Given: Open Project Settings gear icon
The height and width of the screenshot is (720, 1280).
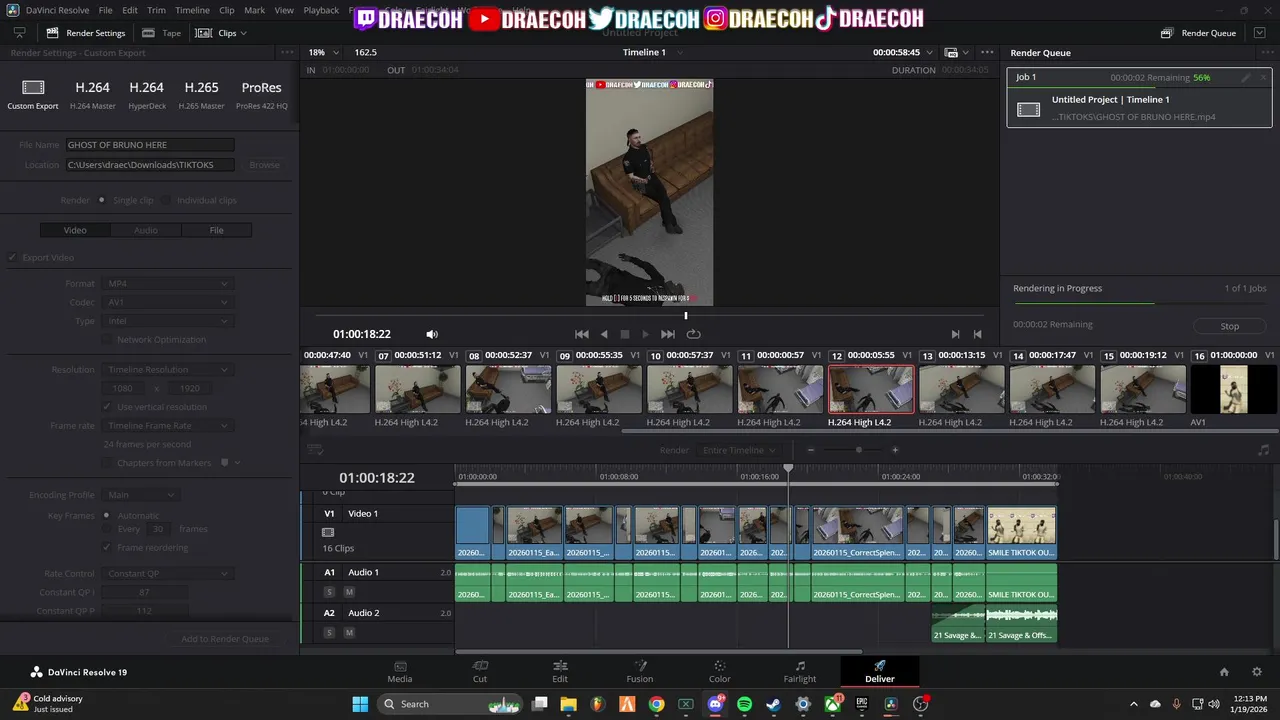Looking at the screenshot, I should coord(1257,672).
